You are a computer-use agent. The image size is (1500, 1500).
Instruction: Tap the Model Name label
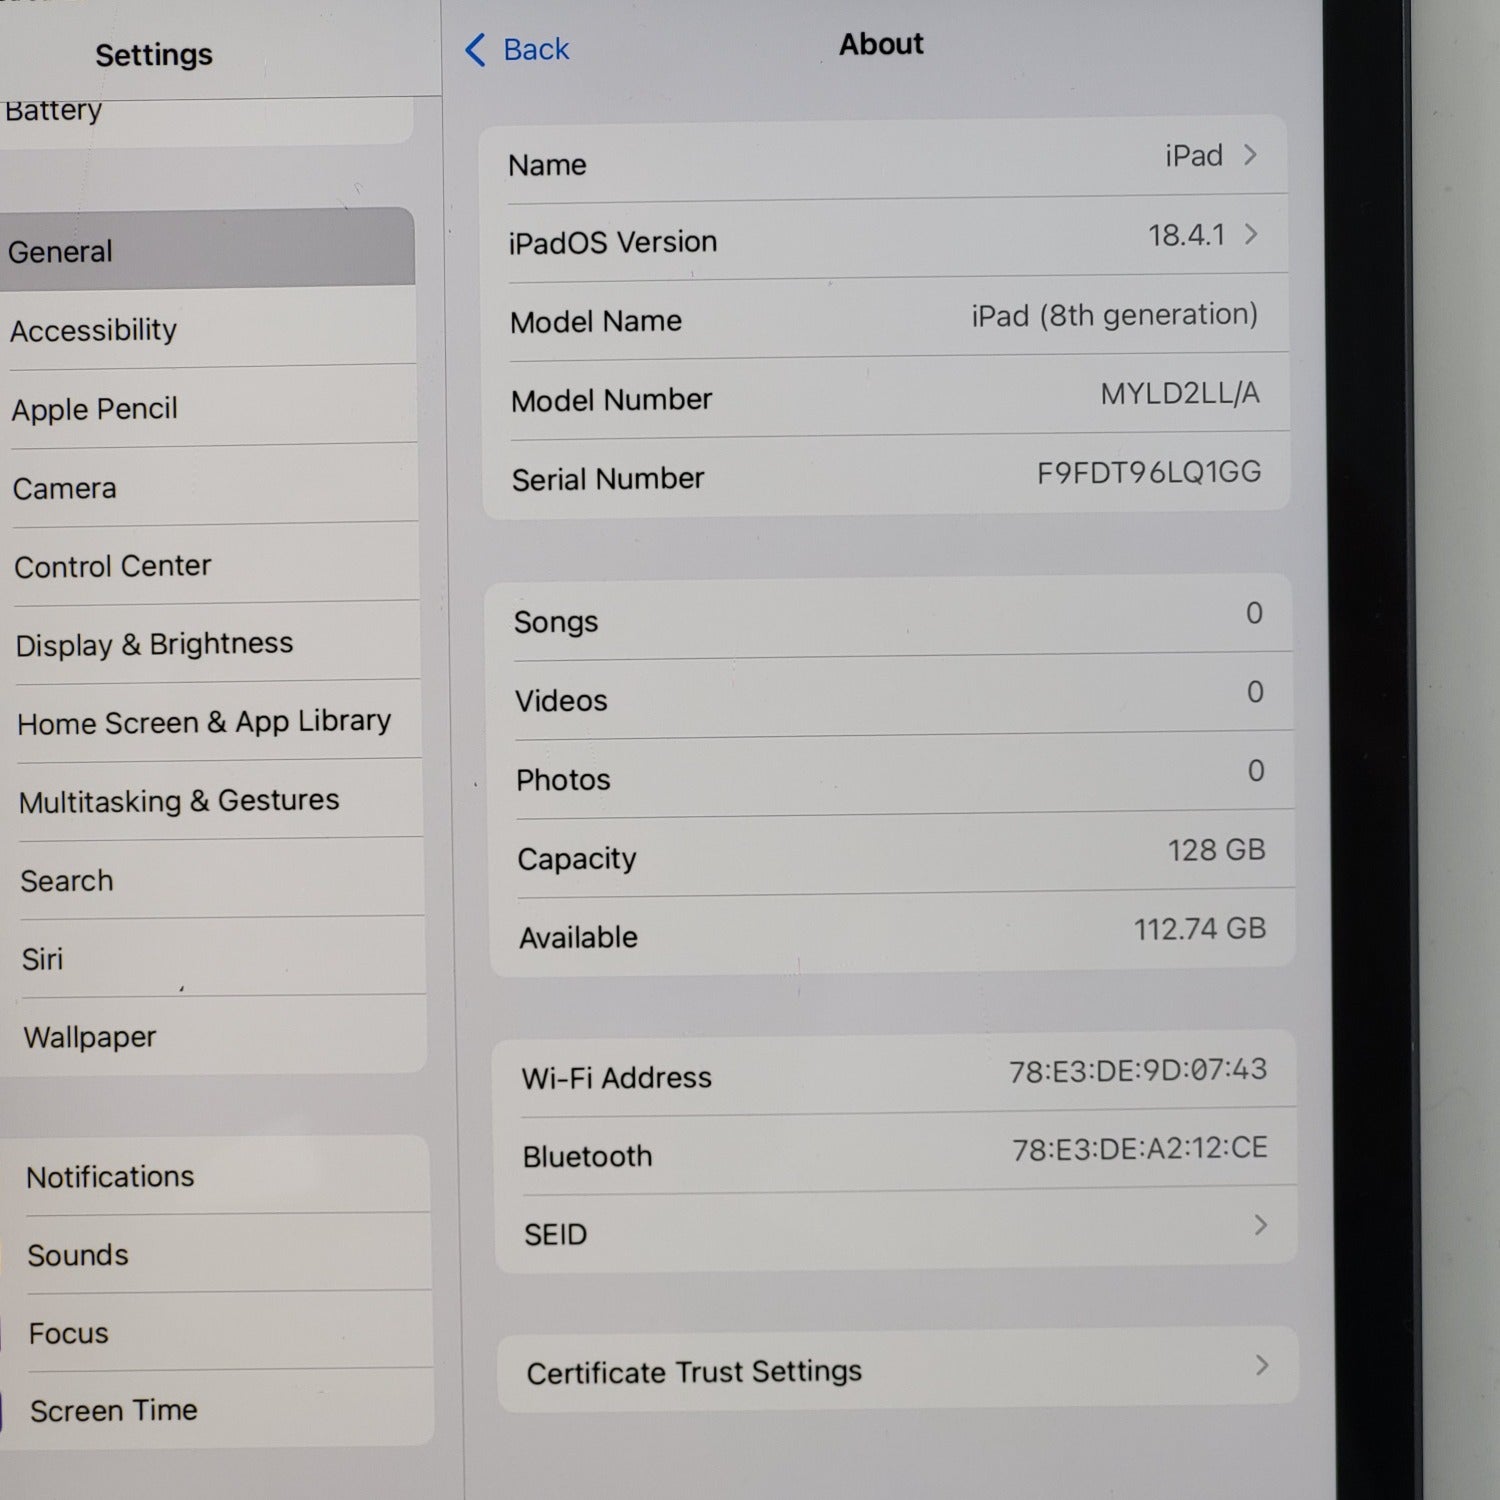coord(596,321)
